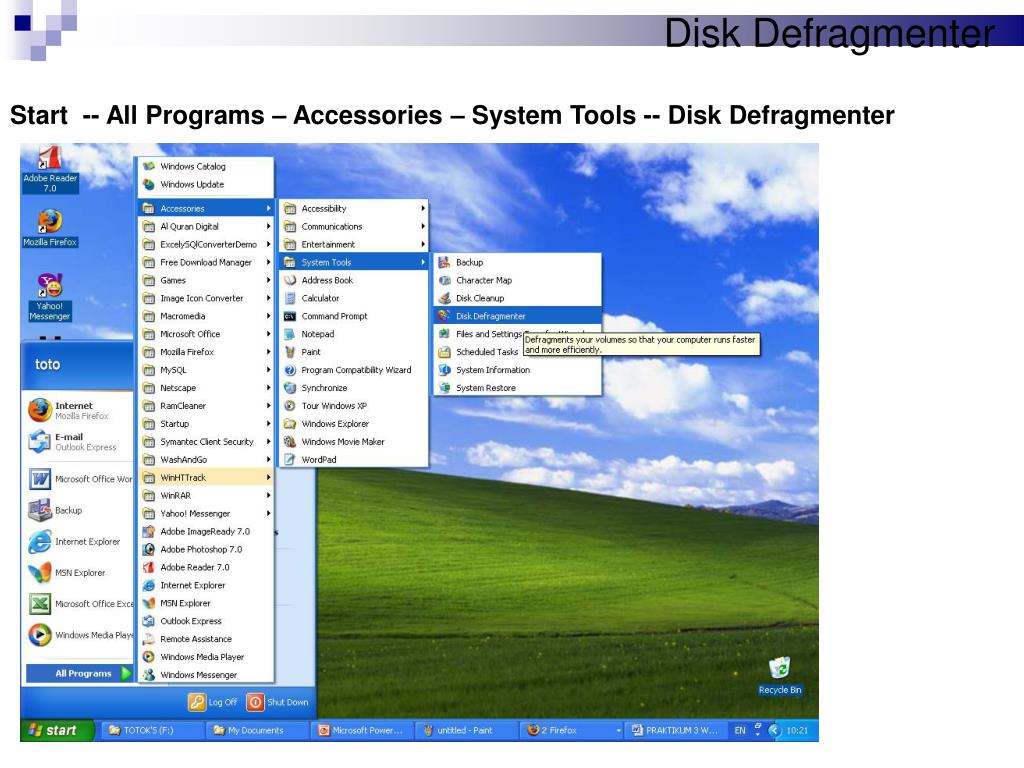Click the Address Book icon

(x=290, y=280)
